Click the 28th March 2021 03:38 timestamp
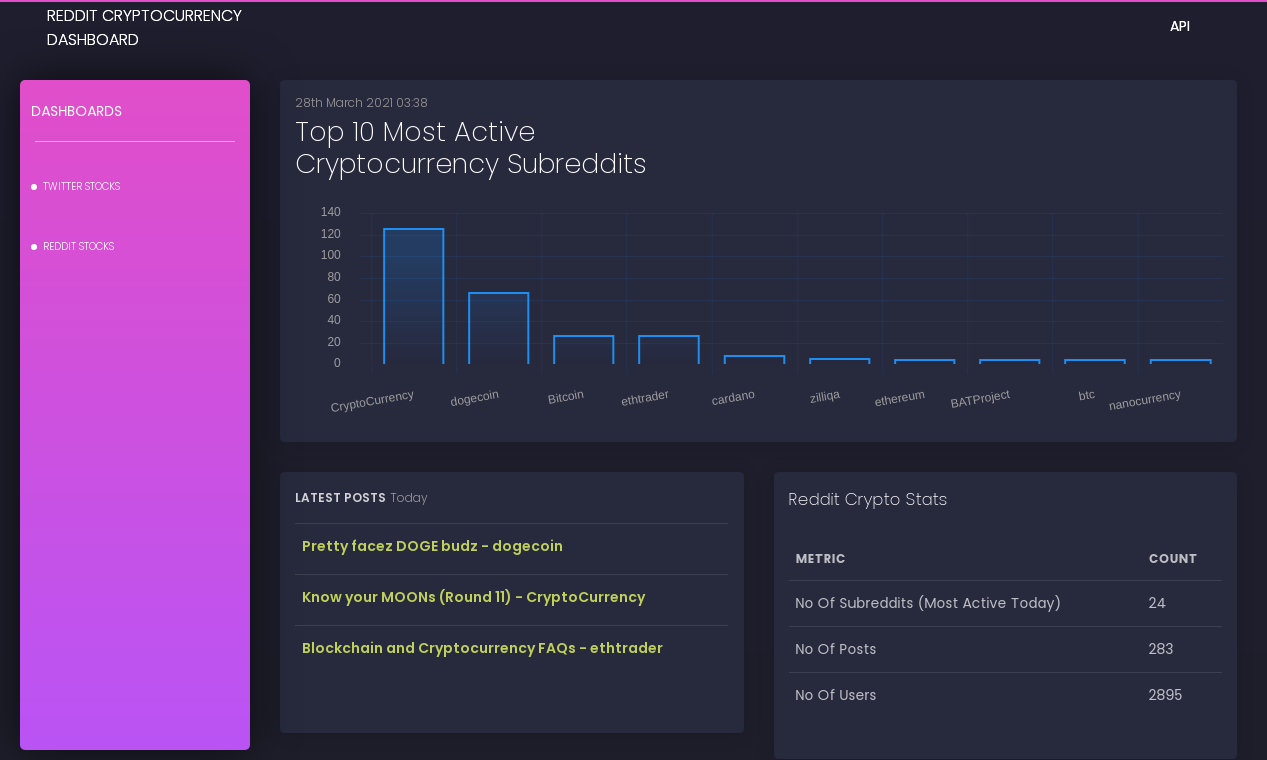Image resolution: width=1267 pixels, height=760 pixels. (361, 103)
